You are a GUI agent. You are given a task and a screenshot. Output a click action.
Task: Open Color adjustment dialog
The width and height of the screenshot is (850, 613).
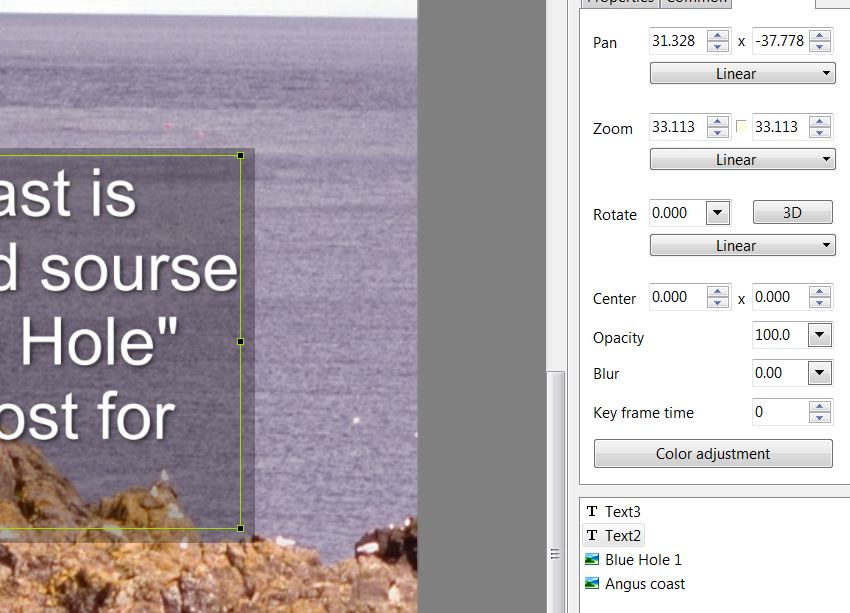click(713, 454)
